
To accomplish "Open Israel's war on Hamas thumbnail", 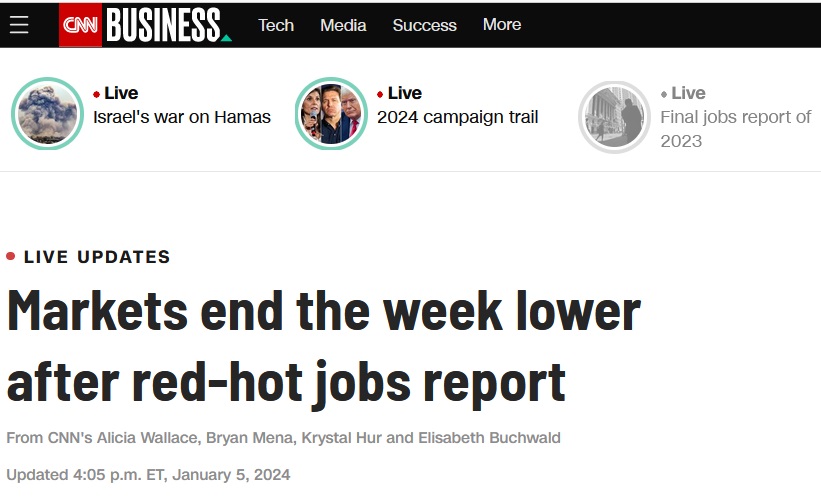I will click(x=47, y=114).
